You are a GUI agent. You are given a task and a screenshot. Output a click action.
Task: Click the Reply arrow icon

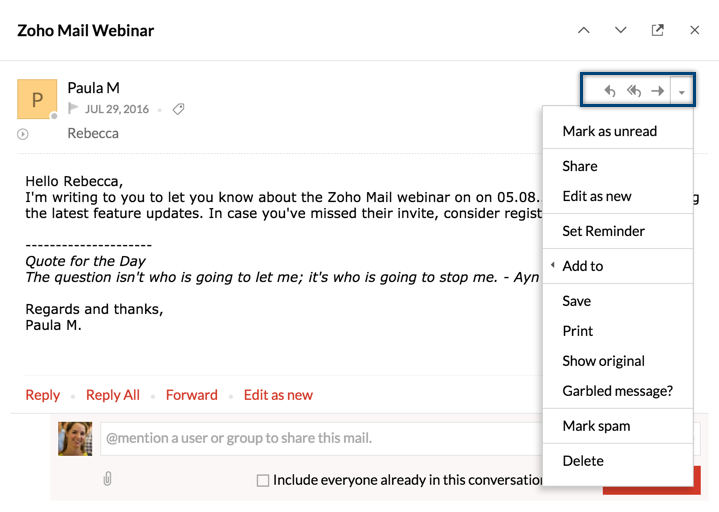coord(610,91)
